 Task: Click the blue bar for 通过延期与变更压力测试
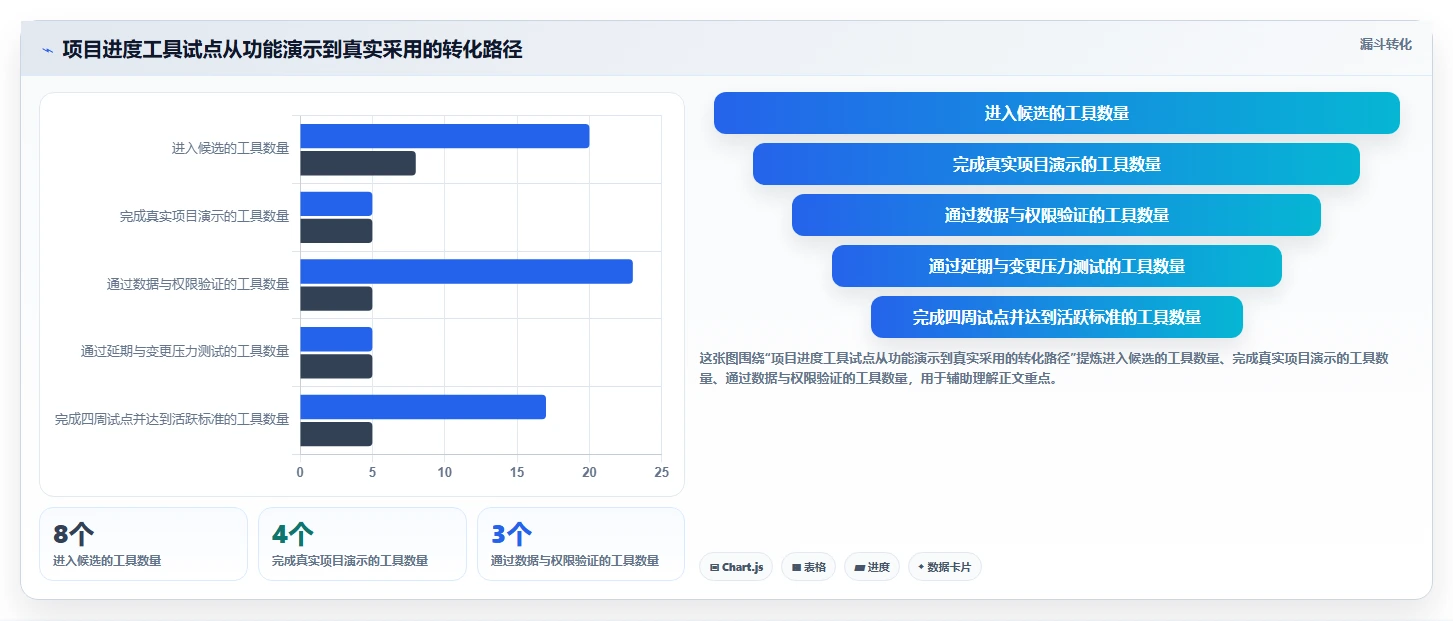click(x=336, y=339)
